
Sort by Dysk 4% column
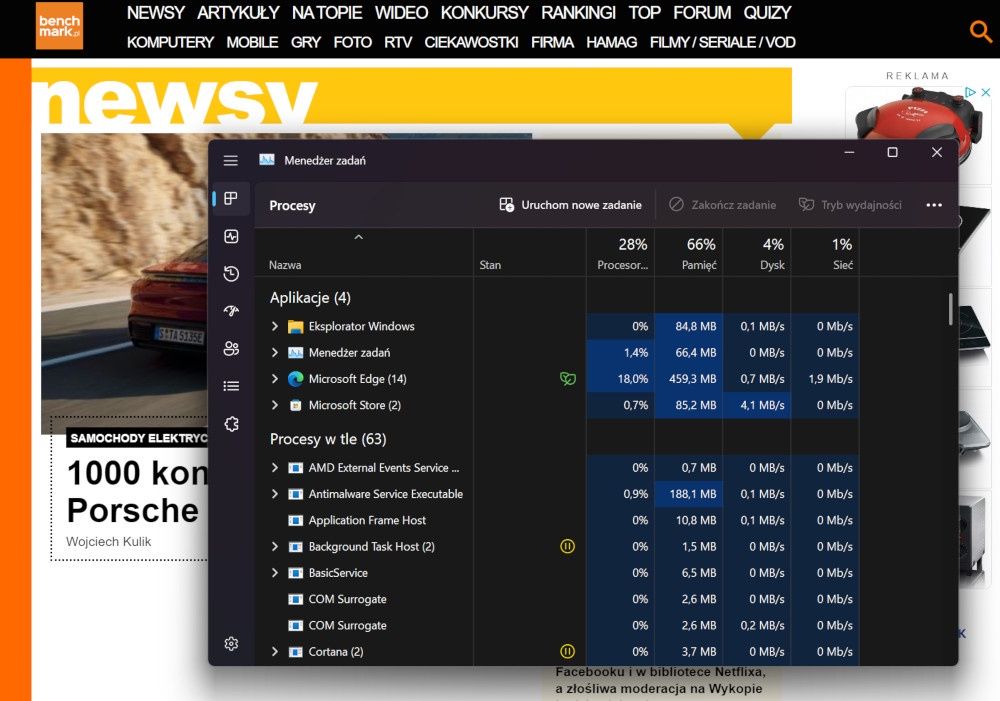coord(756,253)
